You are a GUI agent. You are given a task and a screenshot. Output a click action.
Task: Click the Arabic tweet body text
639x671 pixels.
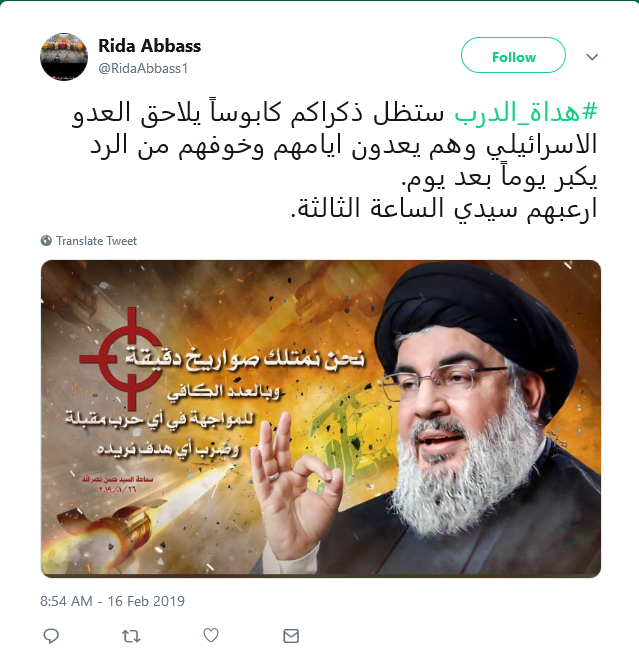pyautogui.click(x=334, y=161)
